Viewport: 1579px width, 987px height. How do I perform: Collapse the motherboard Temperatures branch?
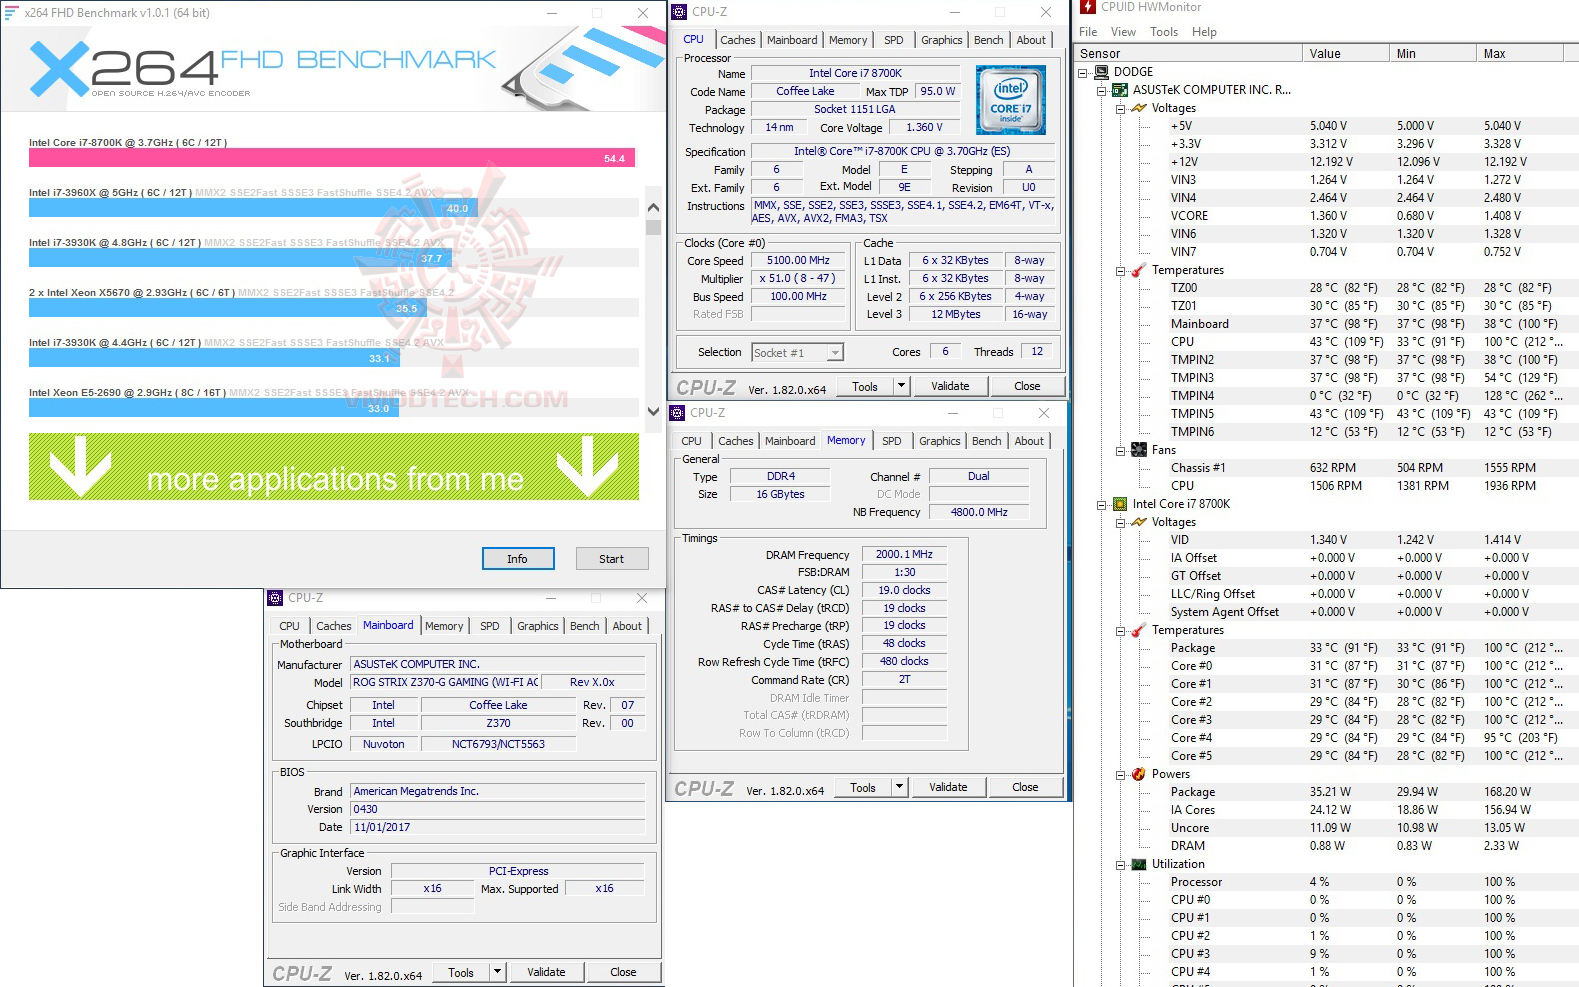tap(1120, 270)
